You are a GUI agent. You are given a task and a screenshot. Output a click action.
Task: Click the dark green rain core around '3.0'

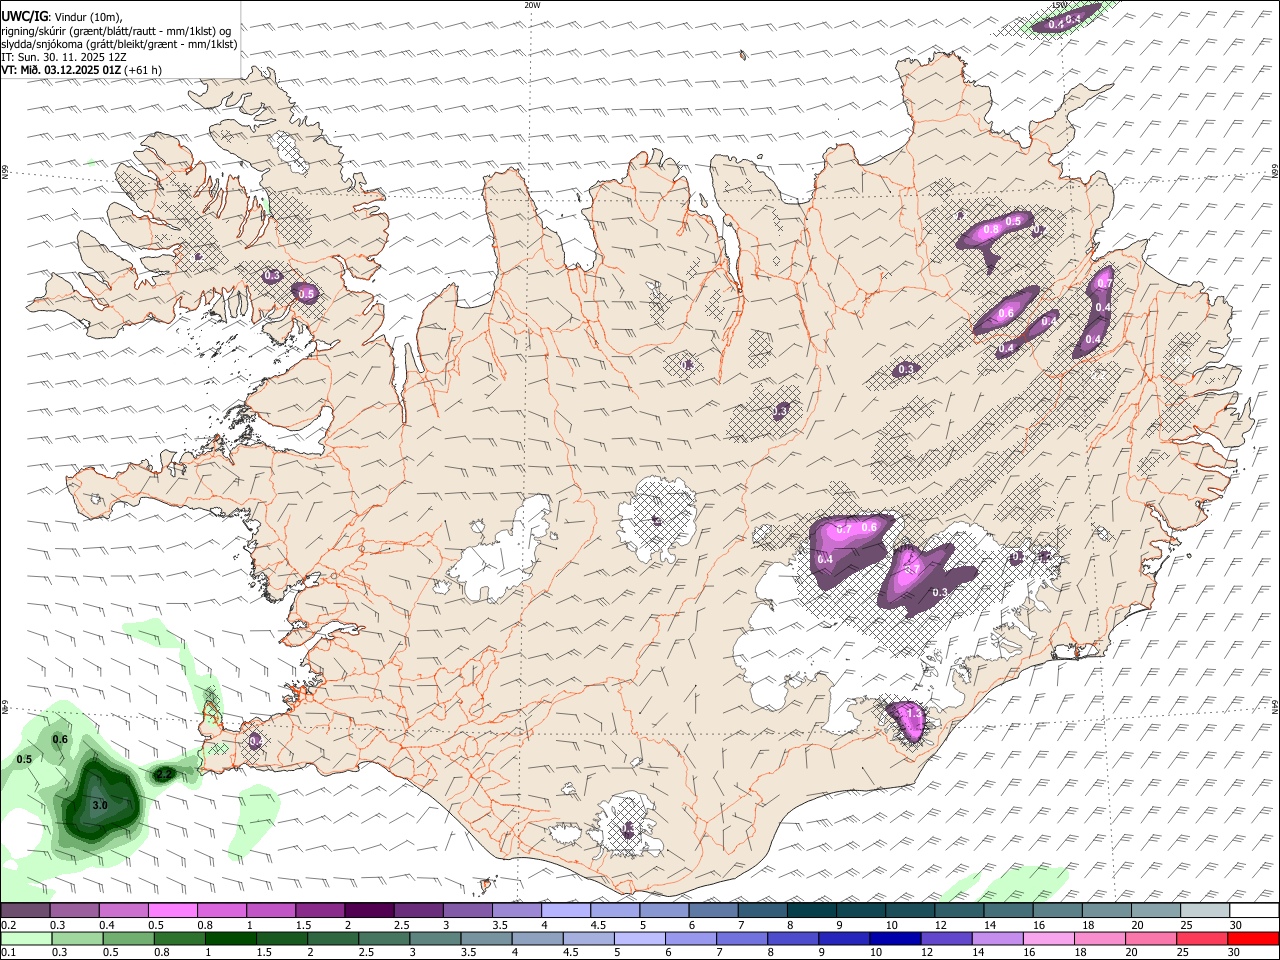[x=99, y=800]
